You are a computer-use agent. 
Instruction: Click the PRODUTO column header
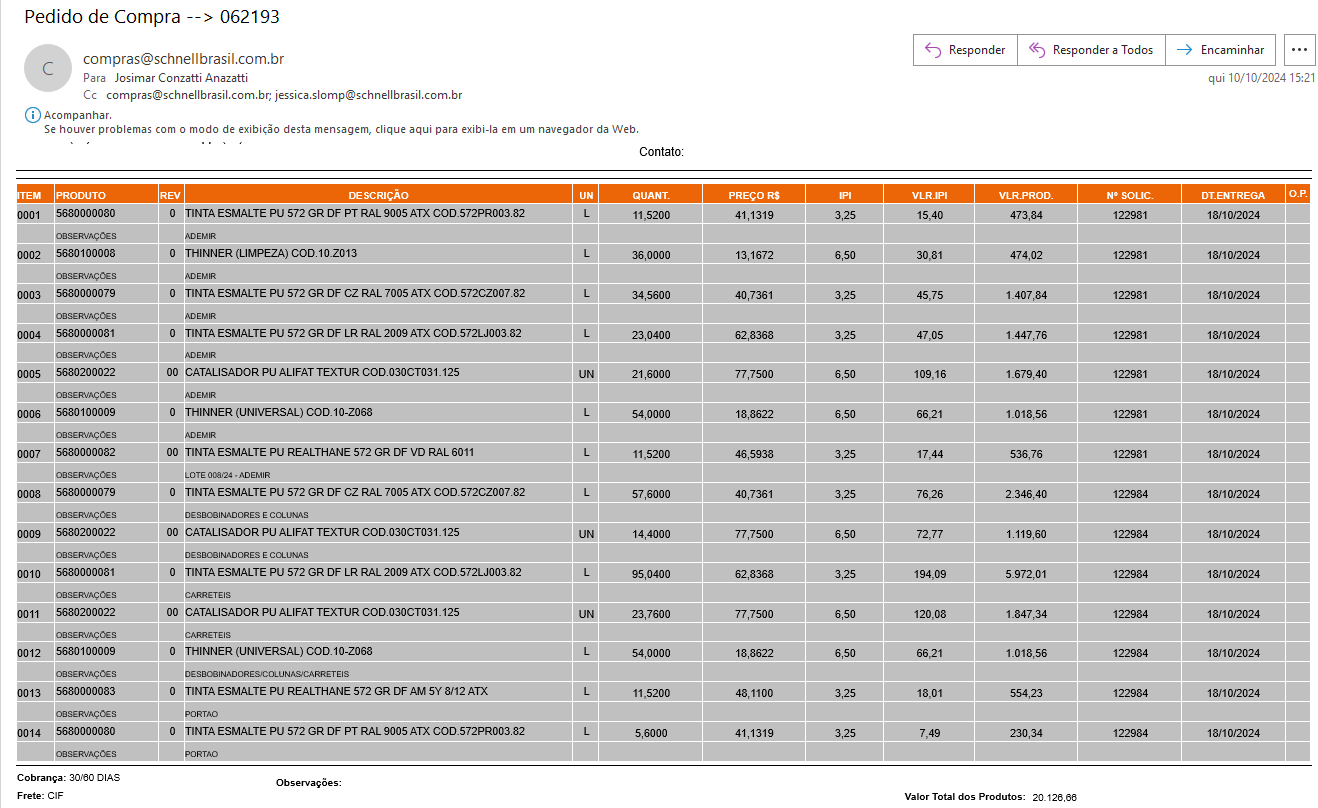pos(81,195)
